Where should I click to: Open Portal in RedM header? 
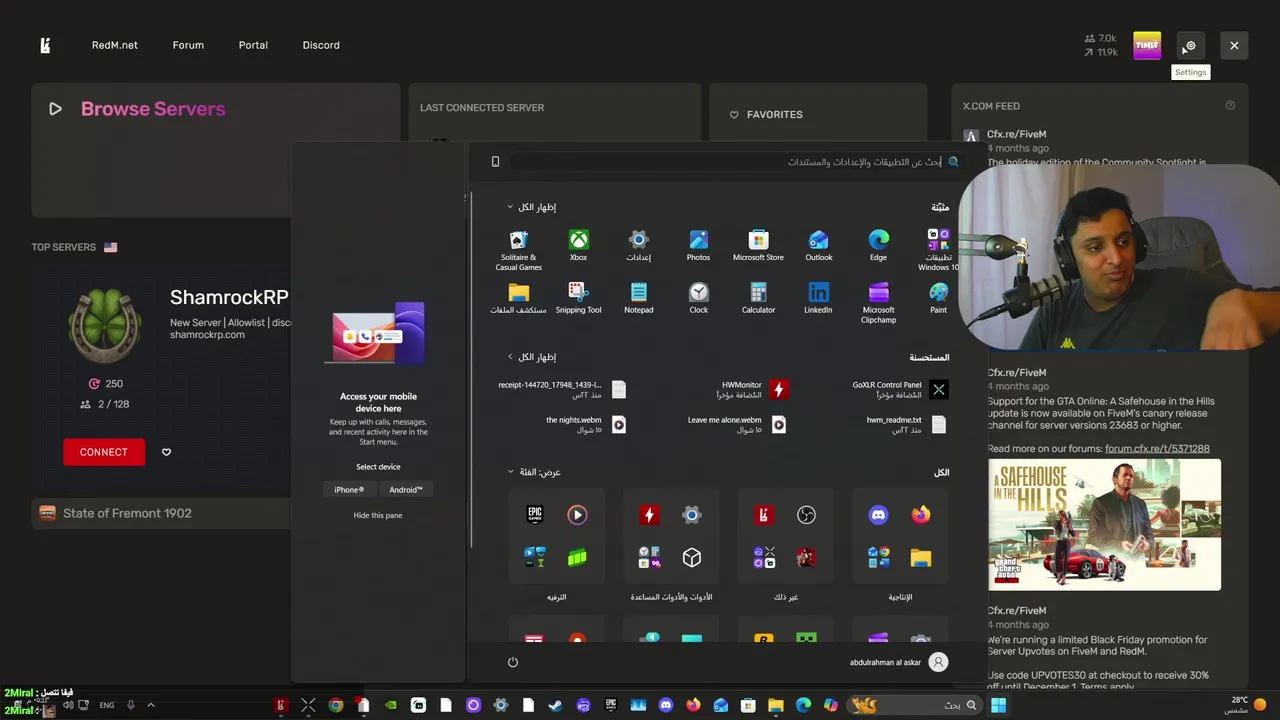tap(253, 45)
